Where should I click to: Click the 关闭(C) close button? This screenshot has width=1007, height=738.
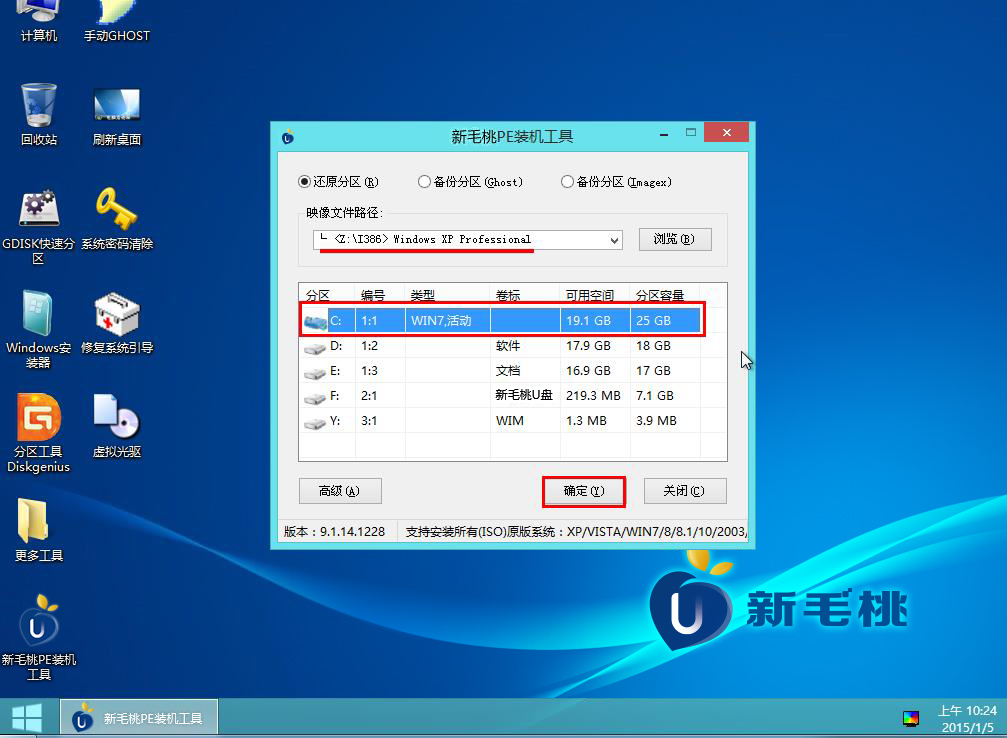(x=685, y=491)
